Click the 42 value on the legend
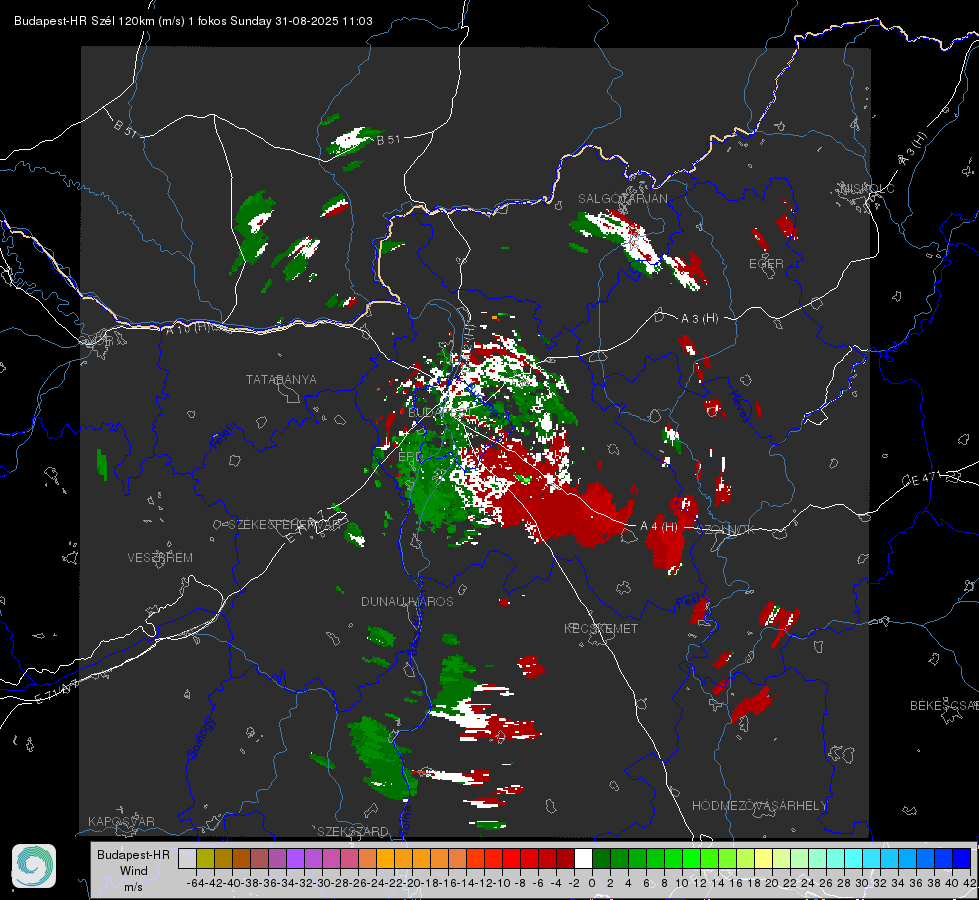The height and width of the screenshot is (900, 979). 969,883
